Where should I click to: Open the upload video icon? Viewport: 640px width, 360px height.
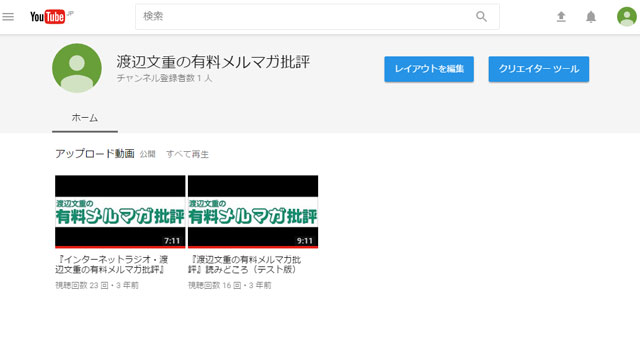[561, 17]
